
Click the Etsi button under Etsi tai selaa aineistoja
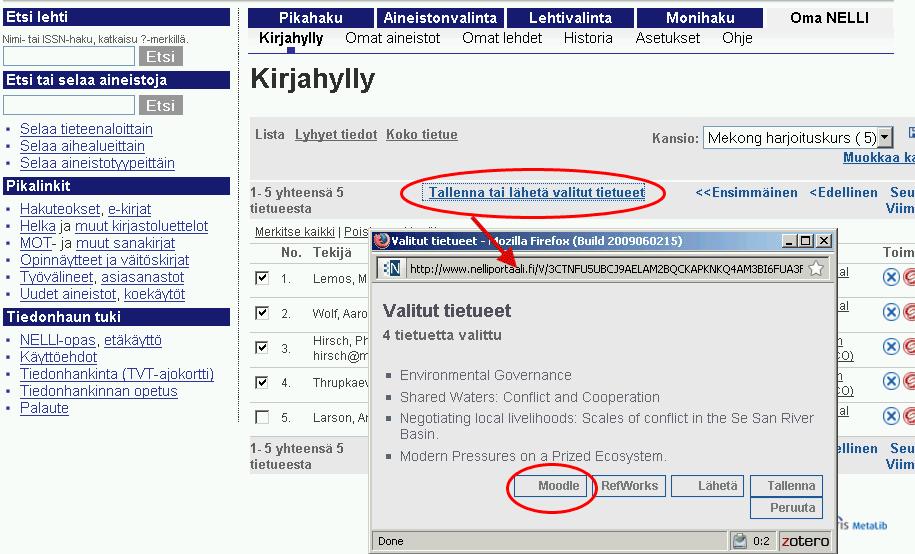(160, 105)
